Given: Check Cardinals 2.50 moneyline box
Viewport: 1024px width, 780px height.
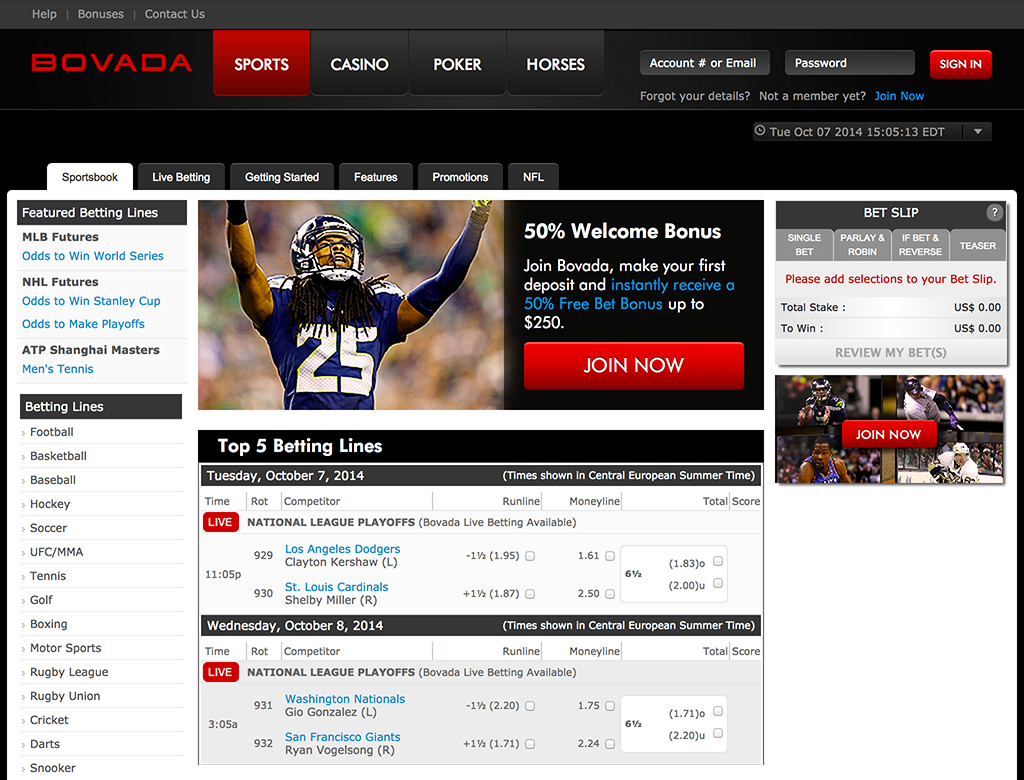Looking at the screenshot, I should click(610, 594).
